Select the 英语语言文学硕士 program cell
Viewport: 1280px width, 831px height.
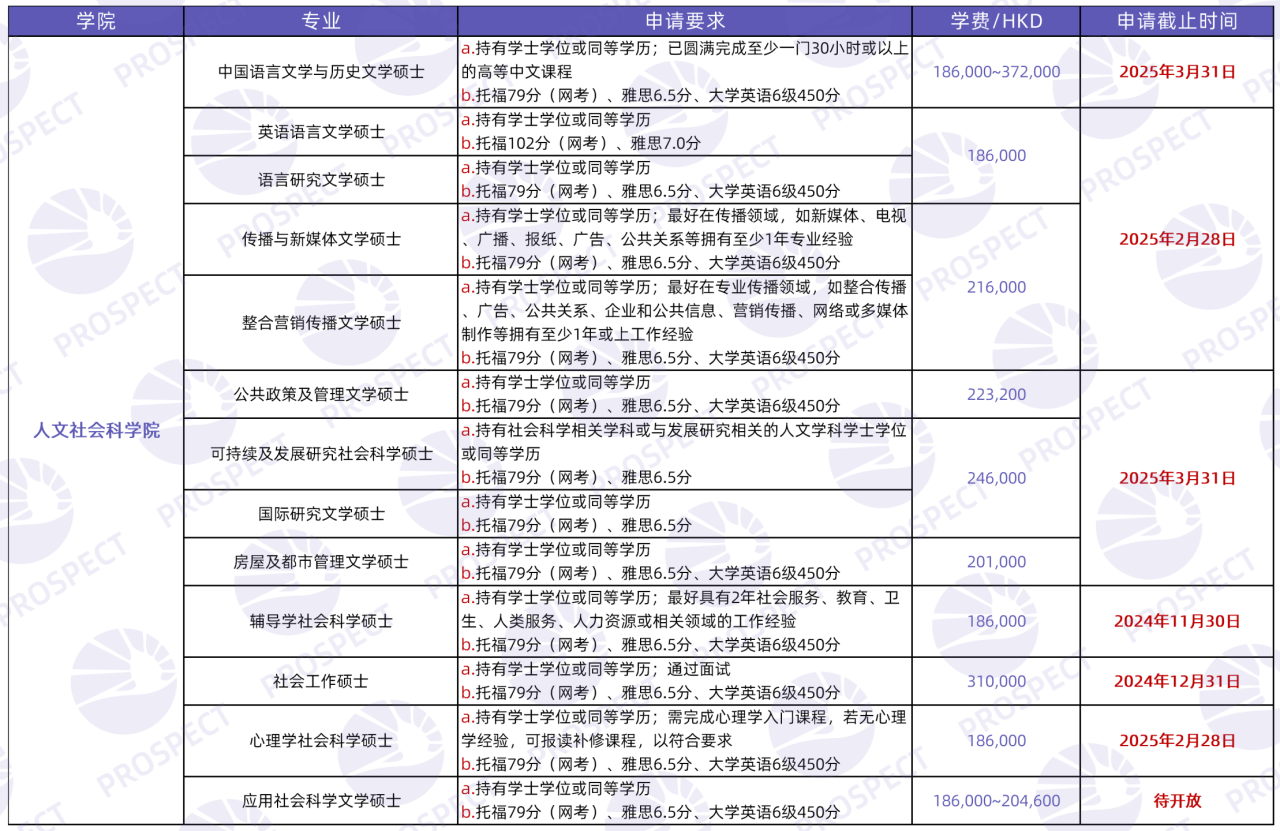pyautogui.click(x=321, y=131)
